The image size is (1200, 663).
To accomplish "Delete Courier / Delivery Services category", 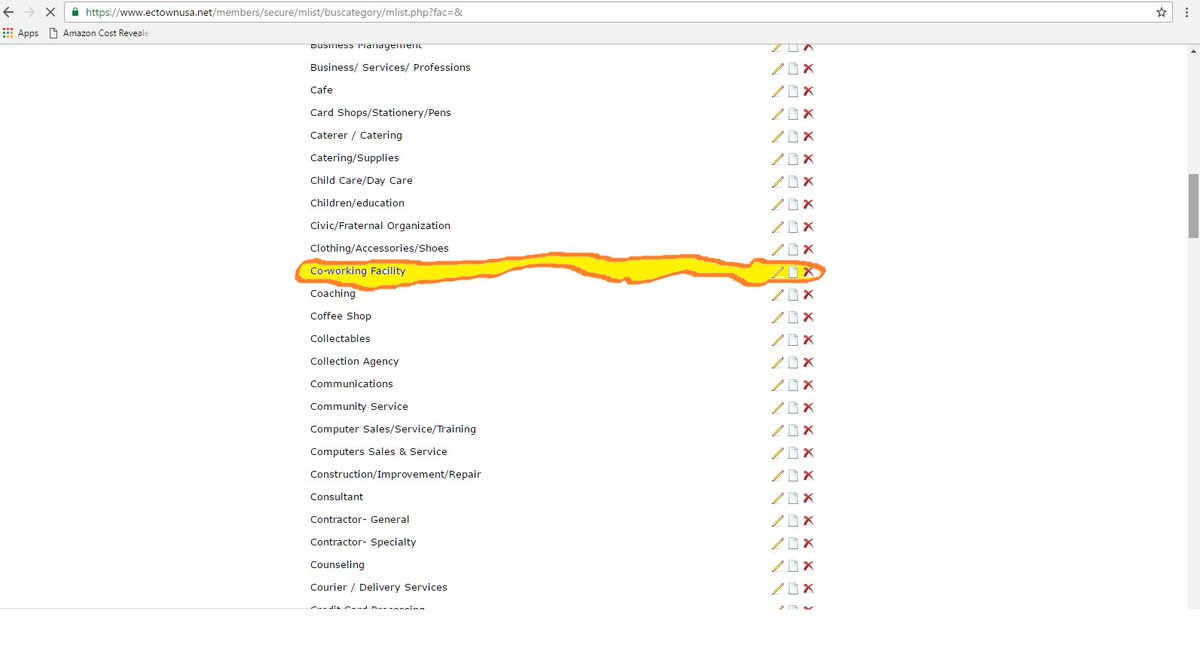I will point(808,589).
